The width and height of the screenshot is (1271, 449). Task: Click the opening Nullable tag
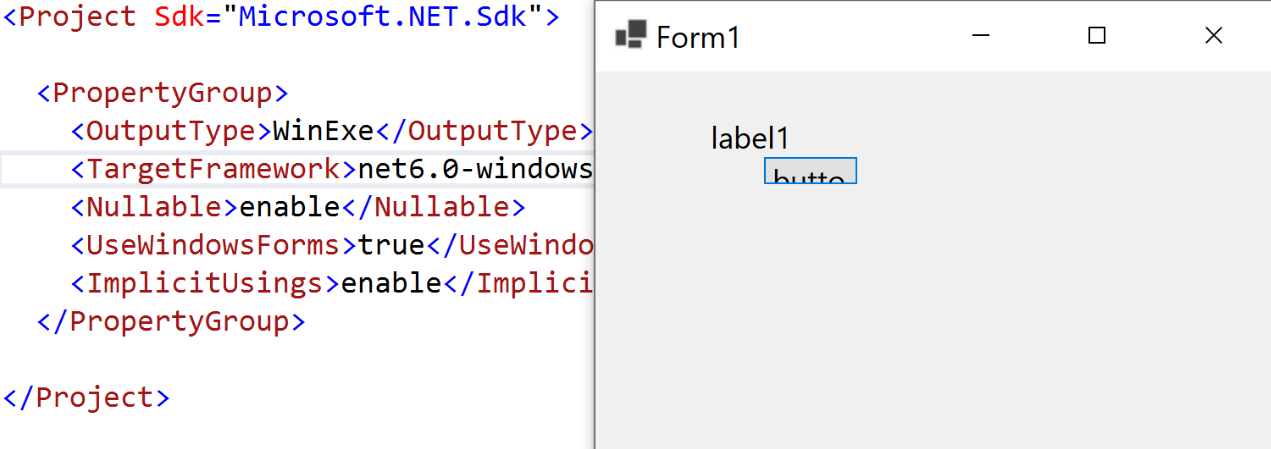[155, 207]
